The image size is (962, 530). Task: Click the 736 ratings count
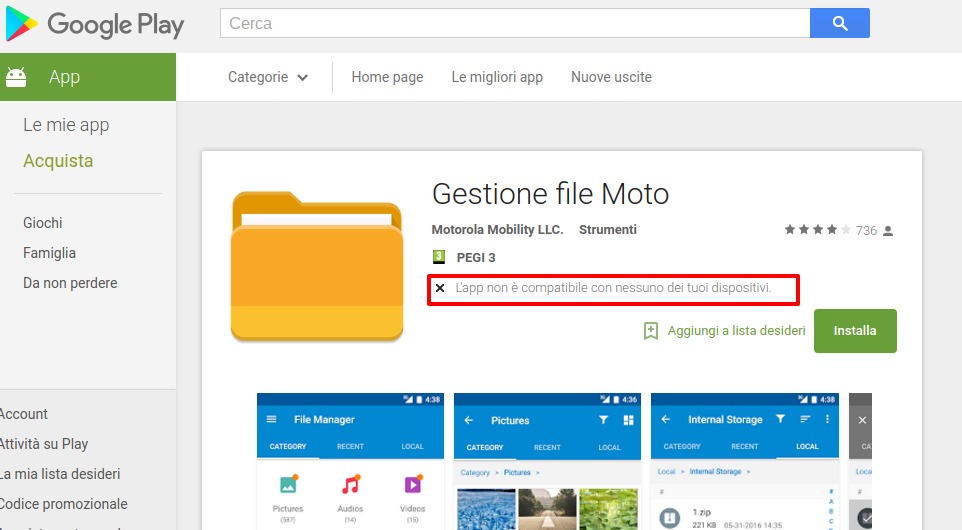pos(866,231)
